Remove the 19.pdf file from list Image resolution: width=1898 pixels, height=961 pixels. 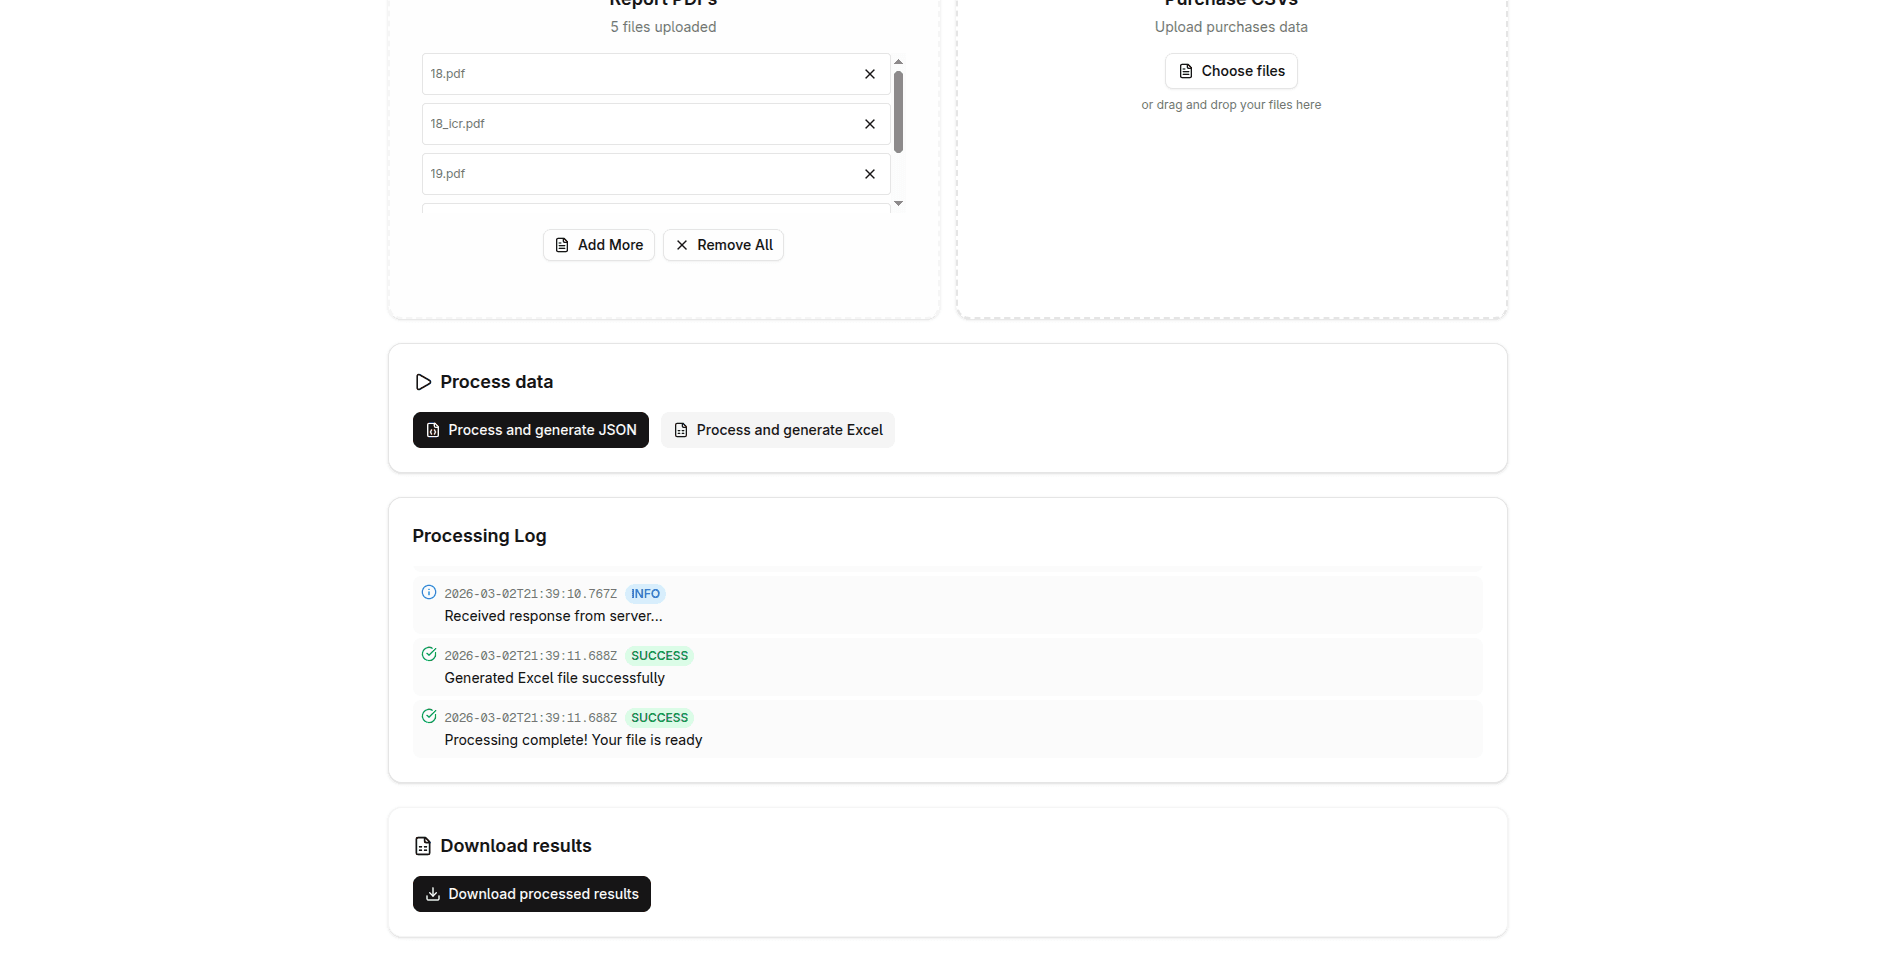(869, 174)
